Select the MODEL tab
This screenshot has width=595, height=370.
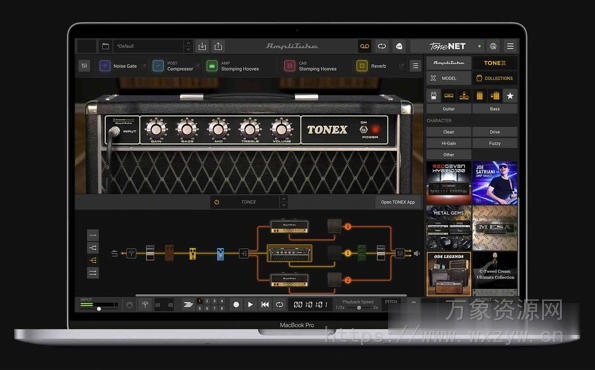coord(449,78)
